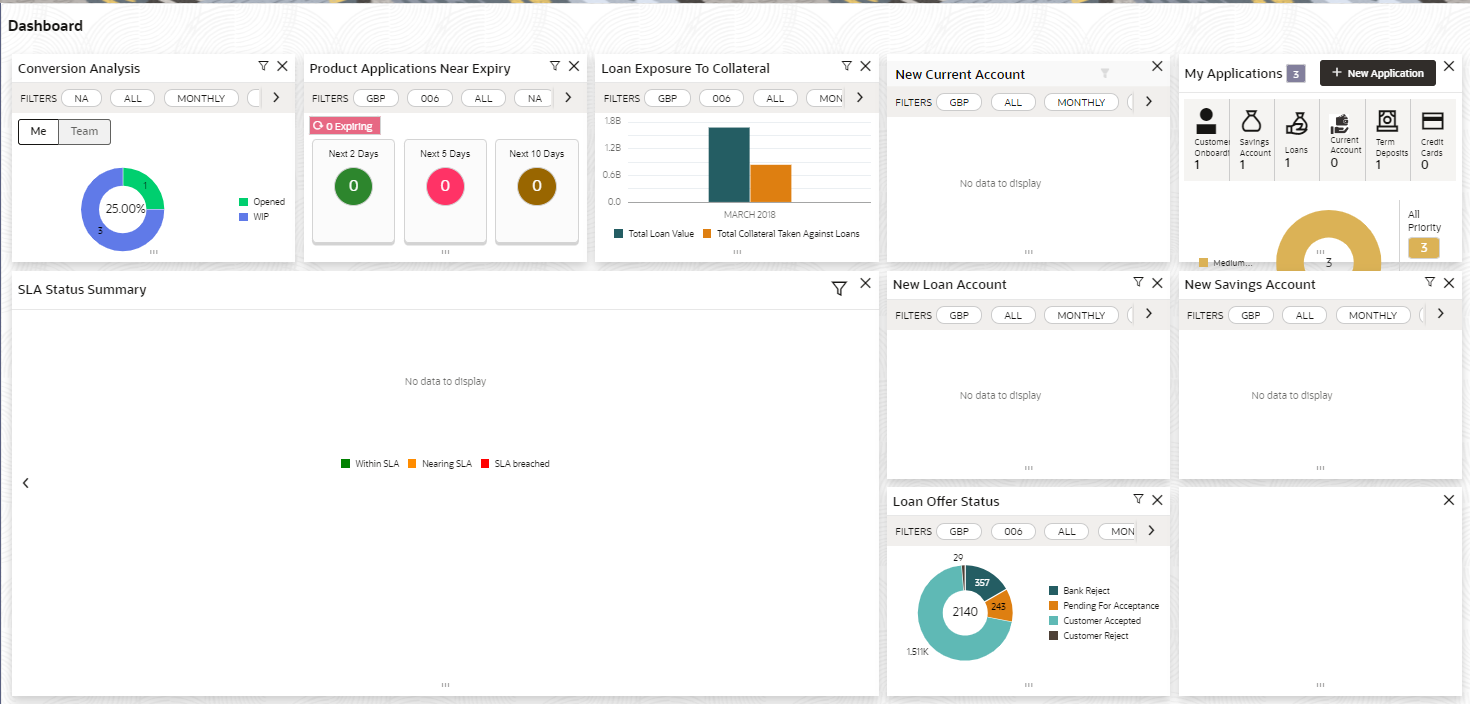Click Term Deposits icon in My Applications
The image size is (1470, 704).
coord(1387,121)
